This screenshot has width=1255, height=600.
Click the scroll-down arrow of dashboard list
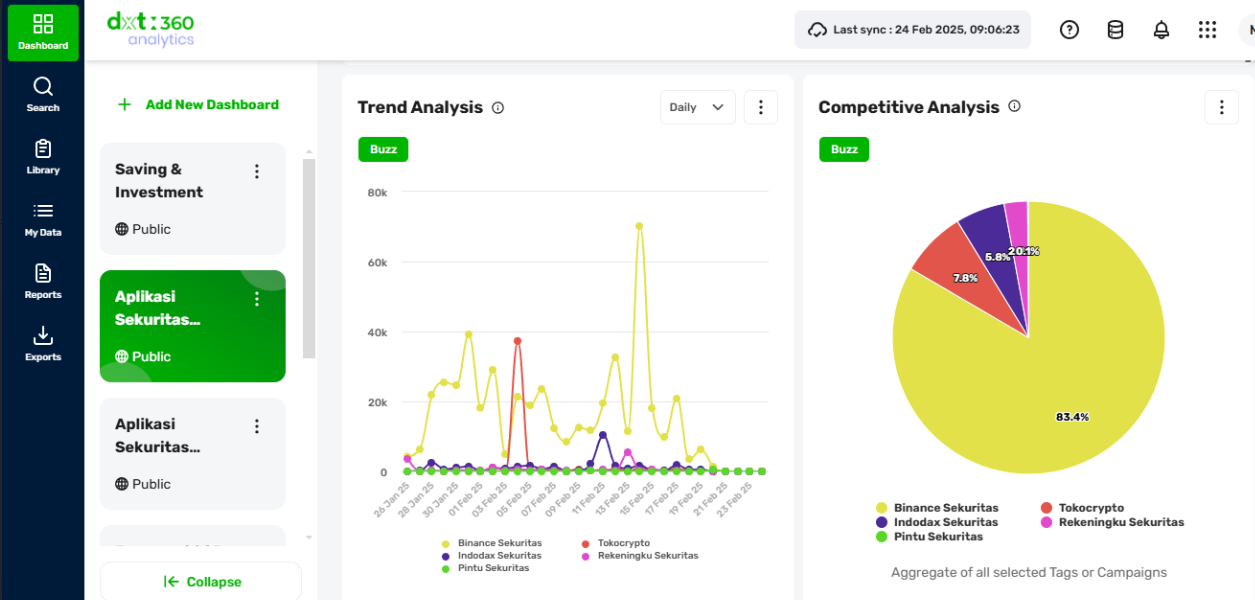coord(309,538)
